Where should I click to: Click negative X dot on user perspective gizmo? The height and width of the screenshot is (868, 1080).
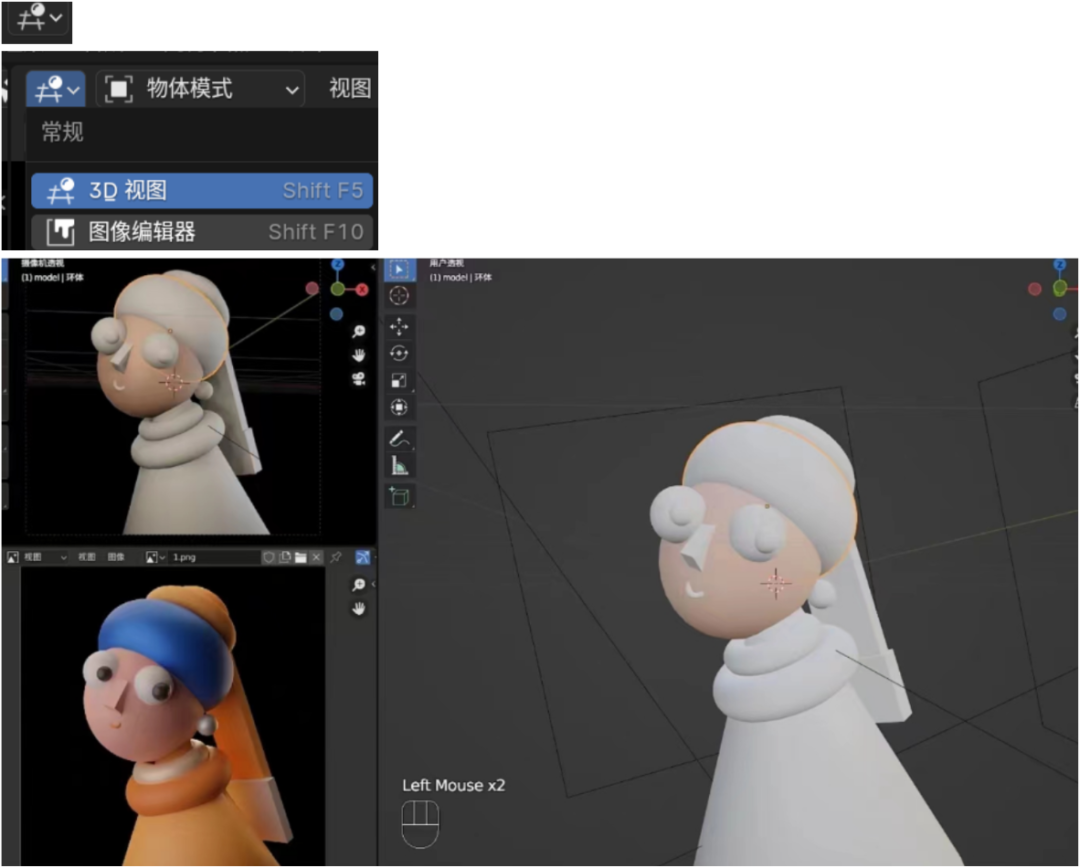1035,289
